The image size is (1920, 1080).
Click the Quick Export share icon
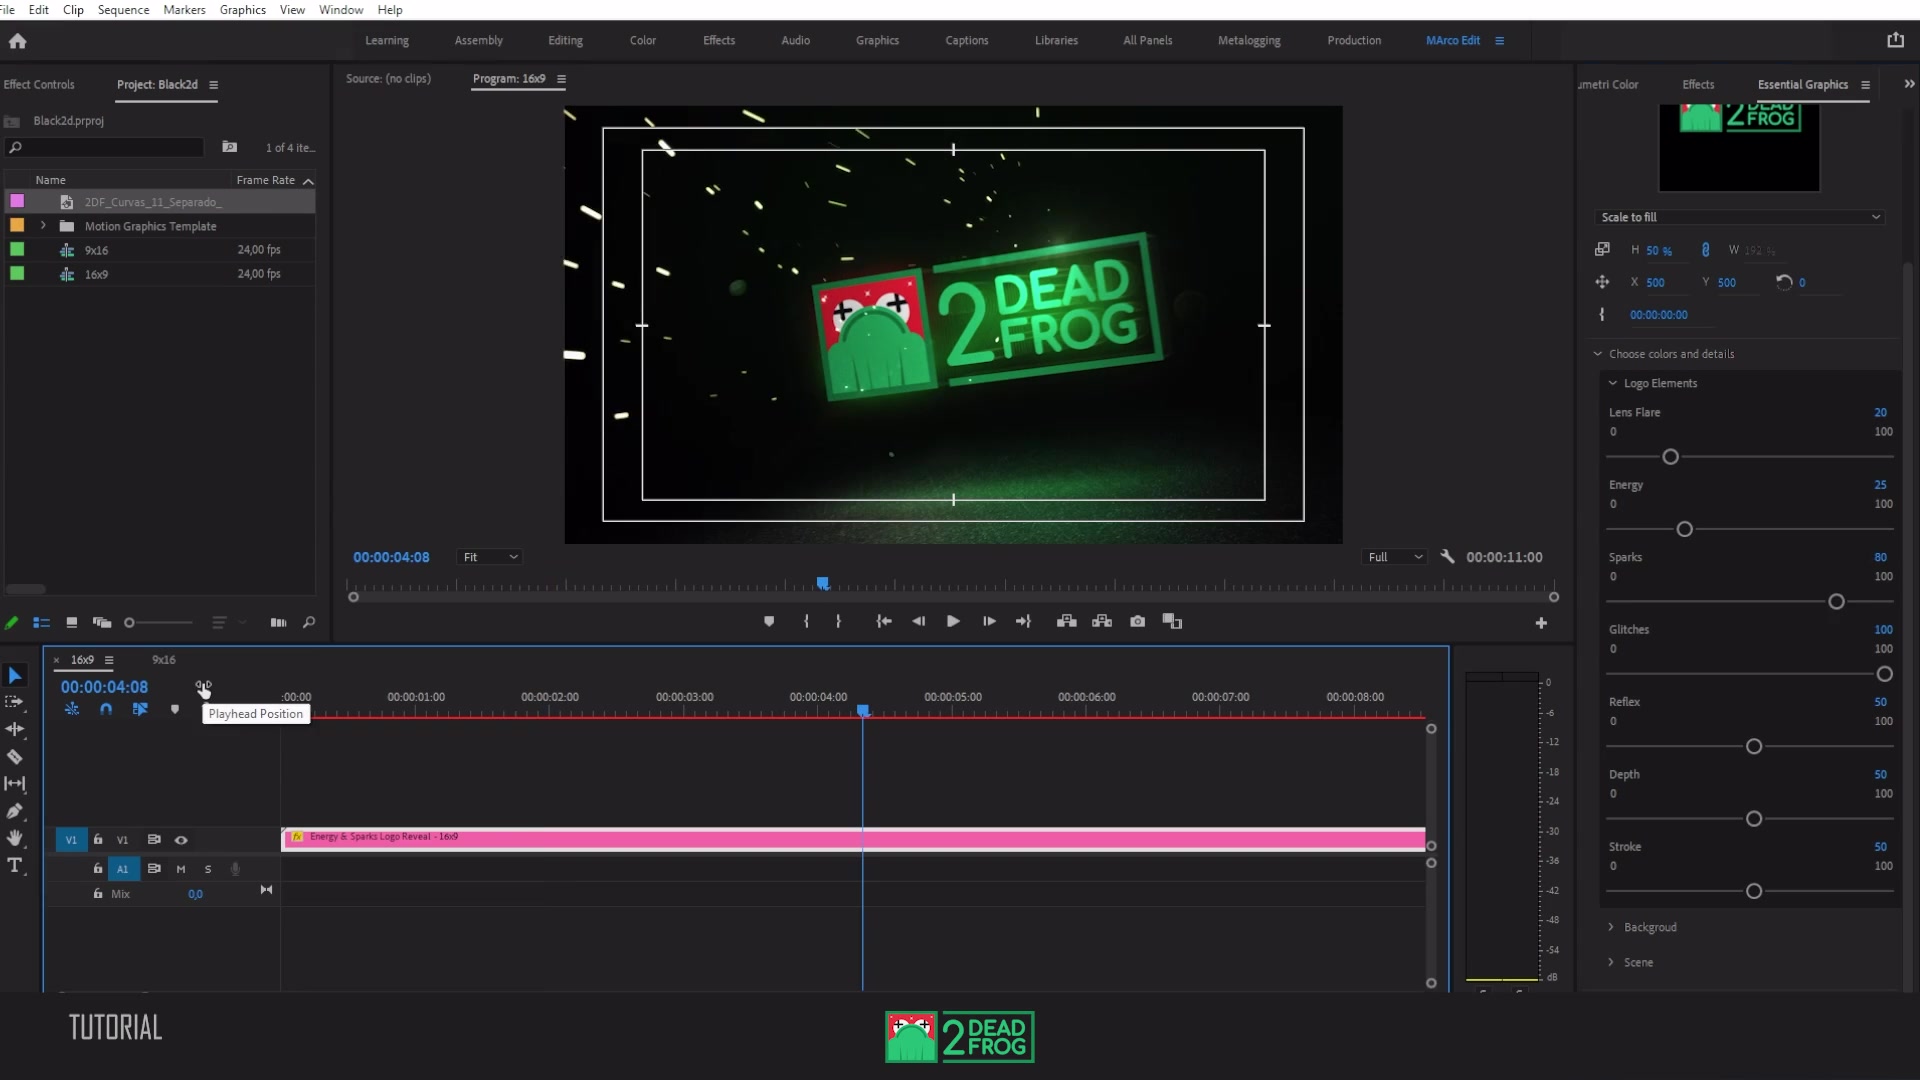(1895, 40)
